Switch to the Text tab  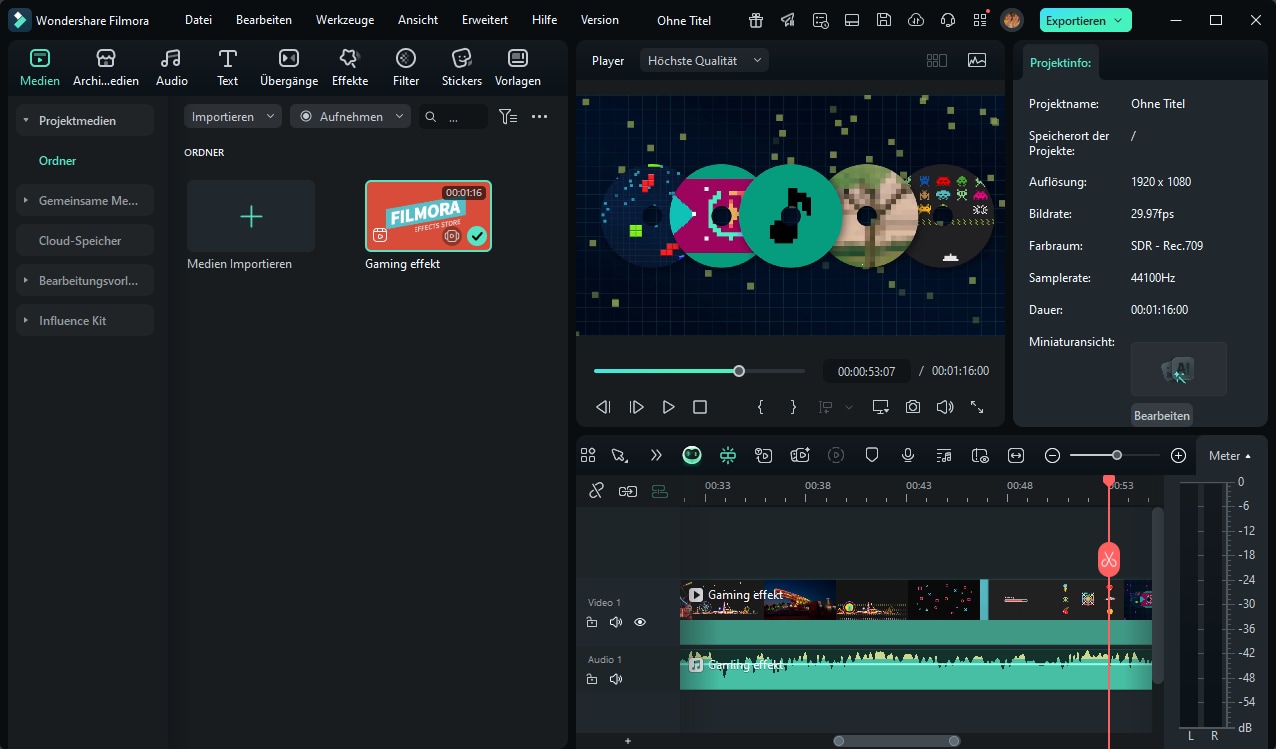pos(228,67)
